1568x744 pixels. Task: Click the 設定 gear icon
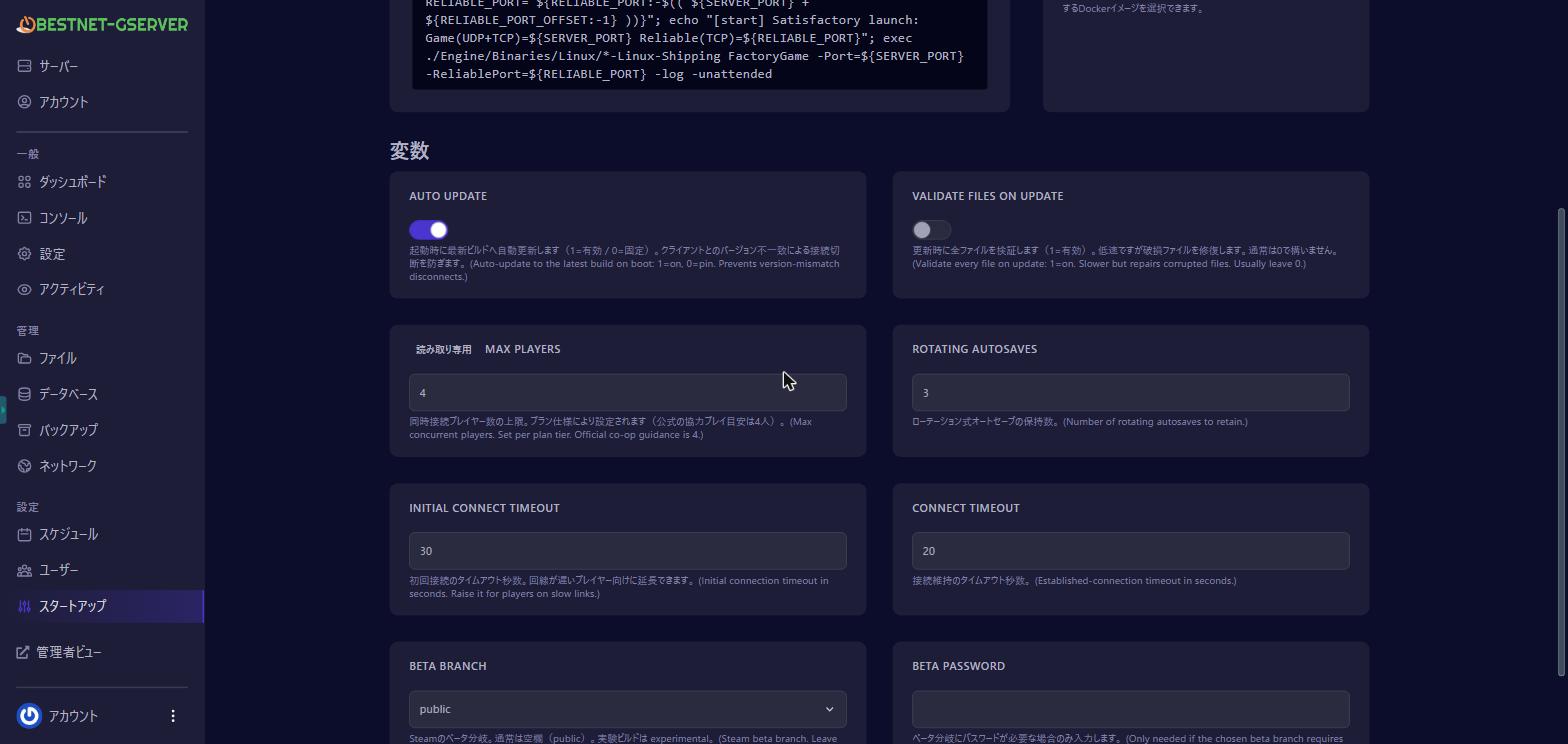click(x=25, y=254)
